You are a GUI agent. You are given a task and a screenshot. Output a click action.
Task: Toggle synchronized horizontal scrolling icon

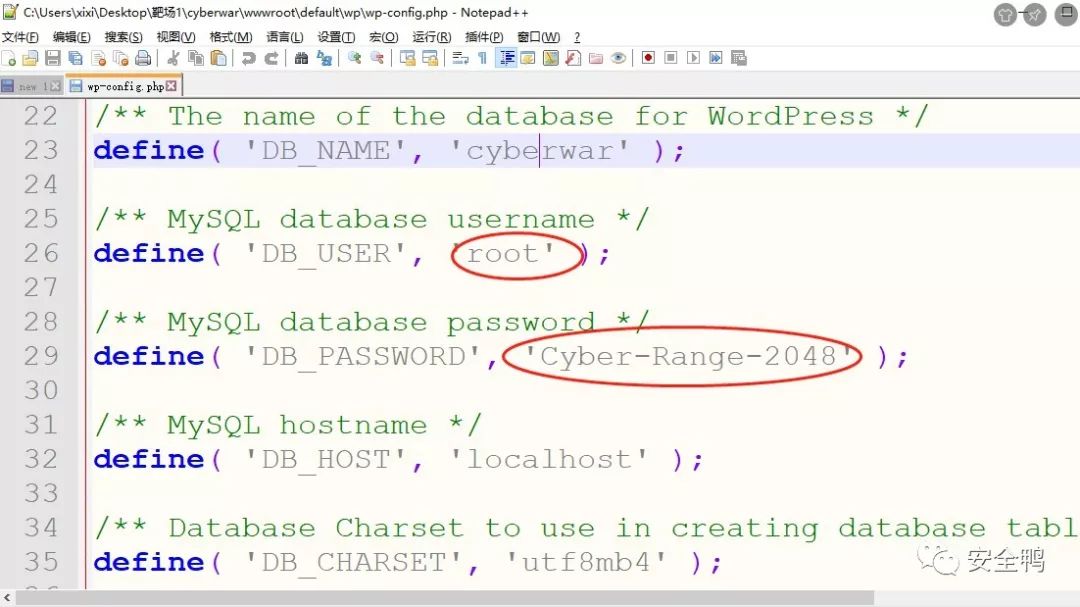click(430, 59)
